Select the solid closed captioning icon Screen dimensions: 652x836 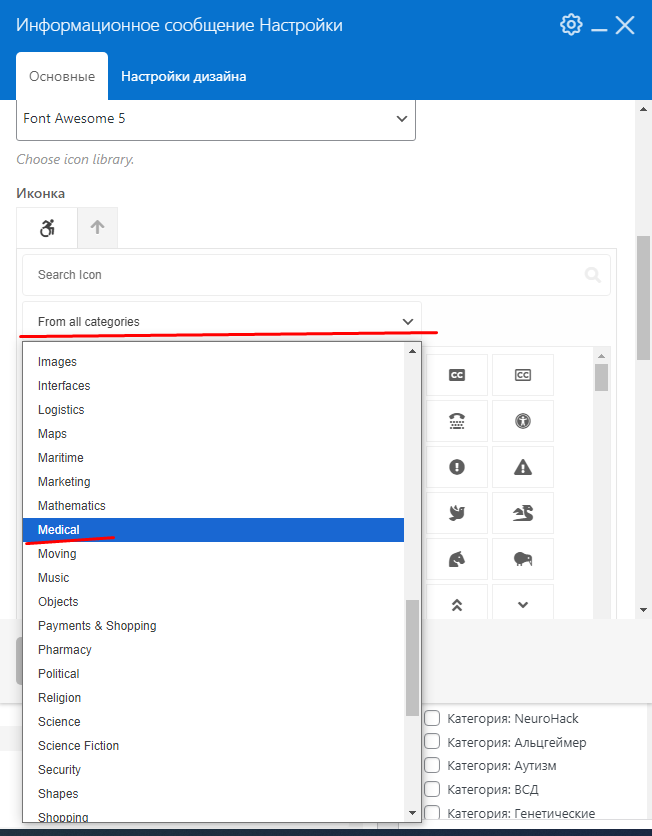point(457,375)
